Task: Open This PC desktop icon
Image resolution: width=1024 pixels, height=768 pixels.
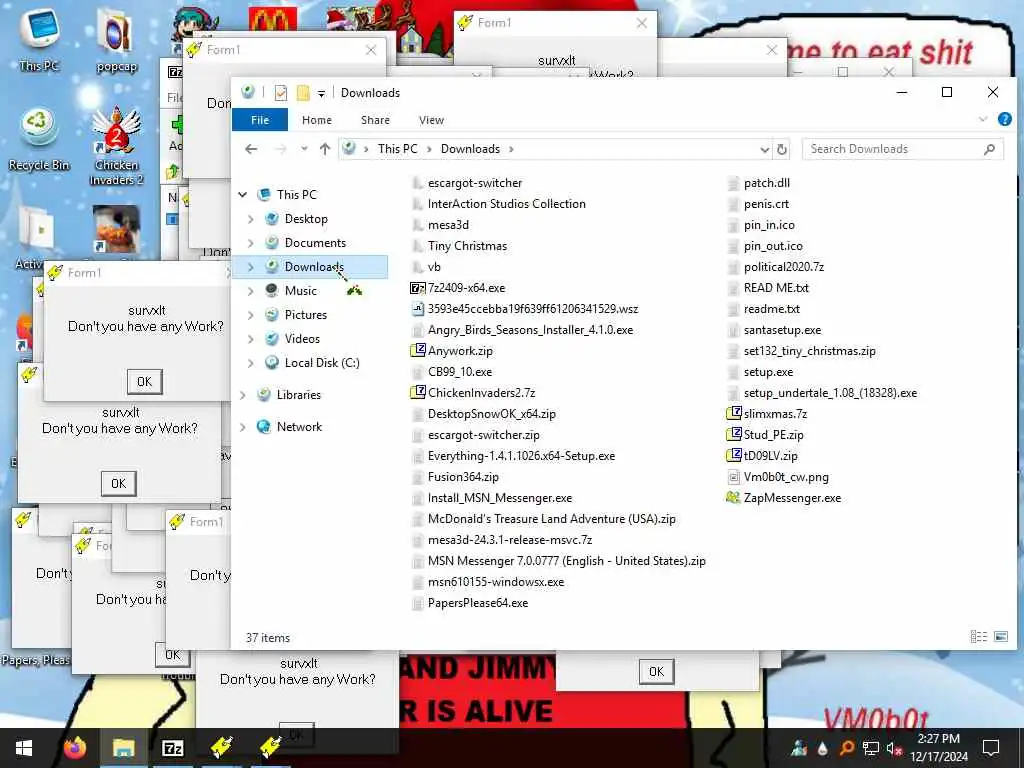Action: 39,39
